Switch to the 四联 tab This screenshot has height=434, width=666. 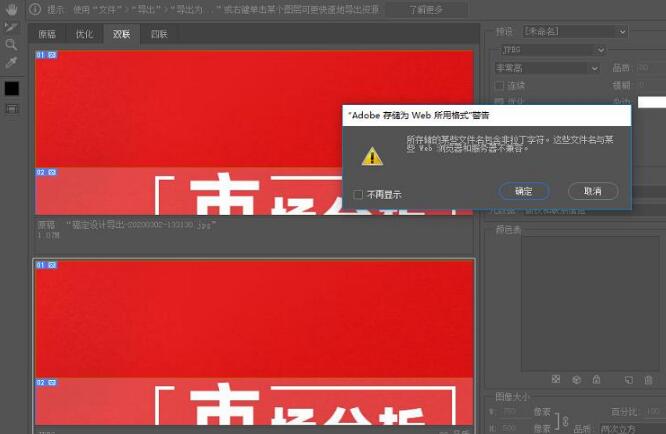tap(159, 34)
